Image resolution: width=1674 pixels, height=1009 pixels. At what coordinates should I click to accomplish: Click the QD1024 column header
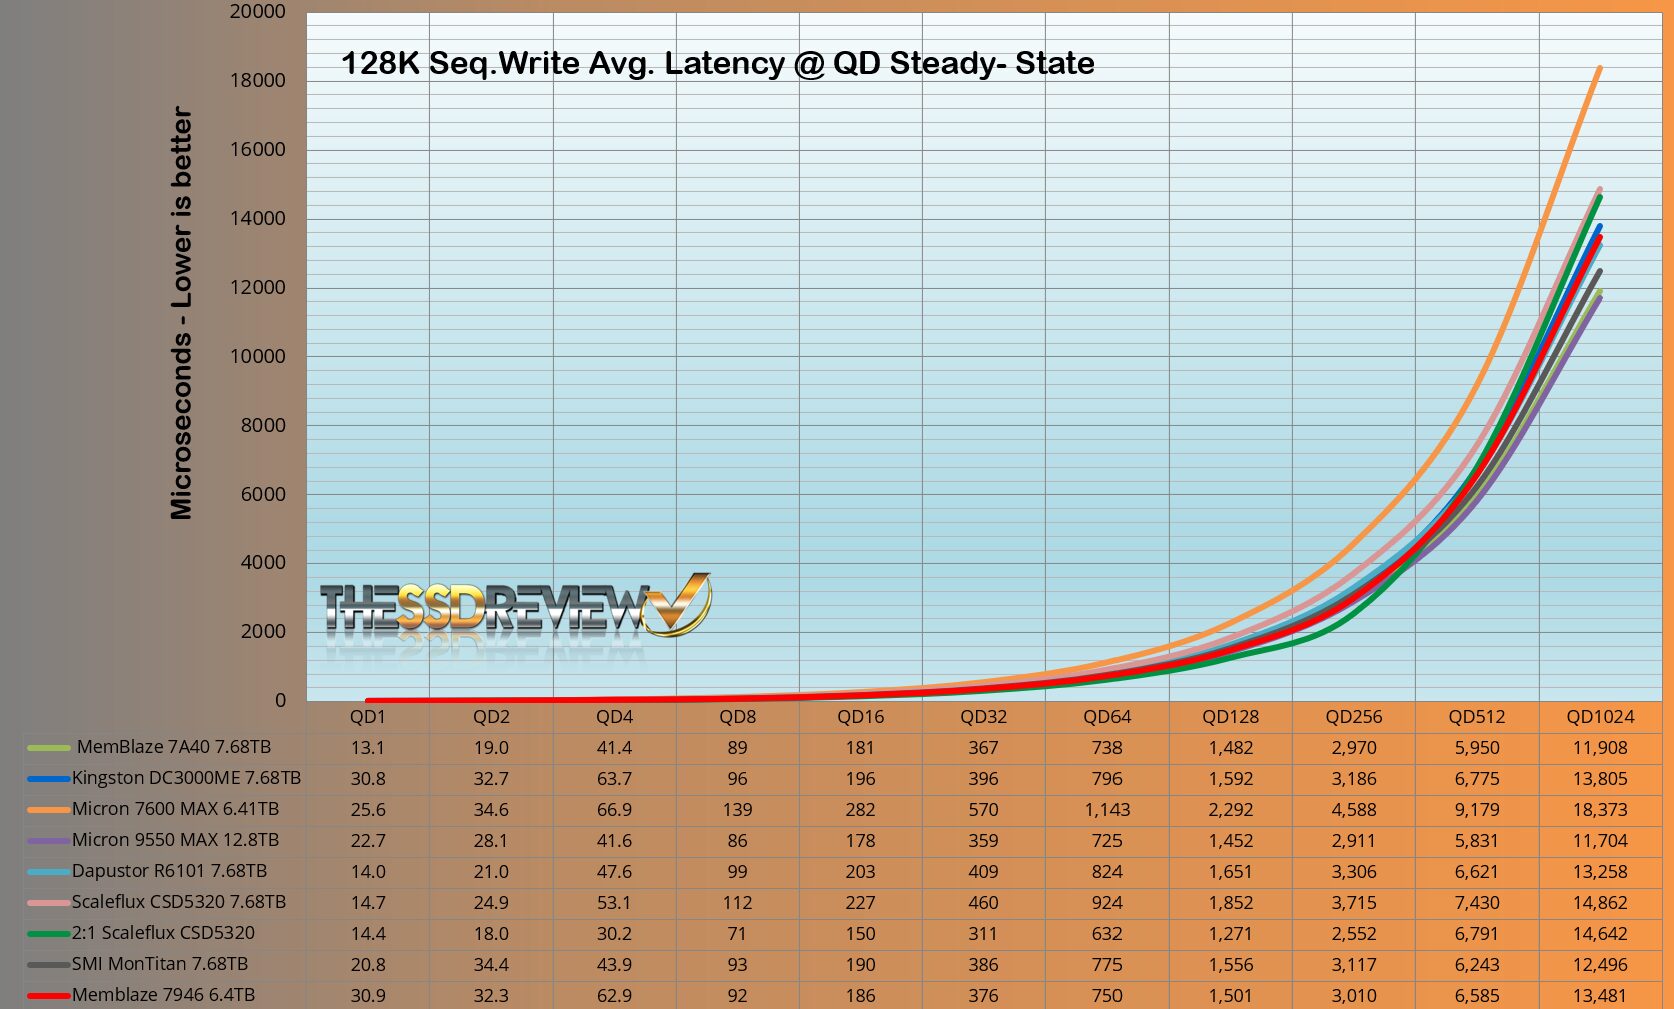click(x=1600, y=717)
